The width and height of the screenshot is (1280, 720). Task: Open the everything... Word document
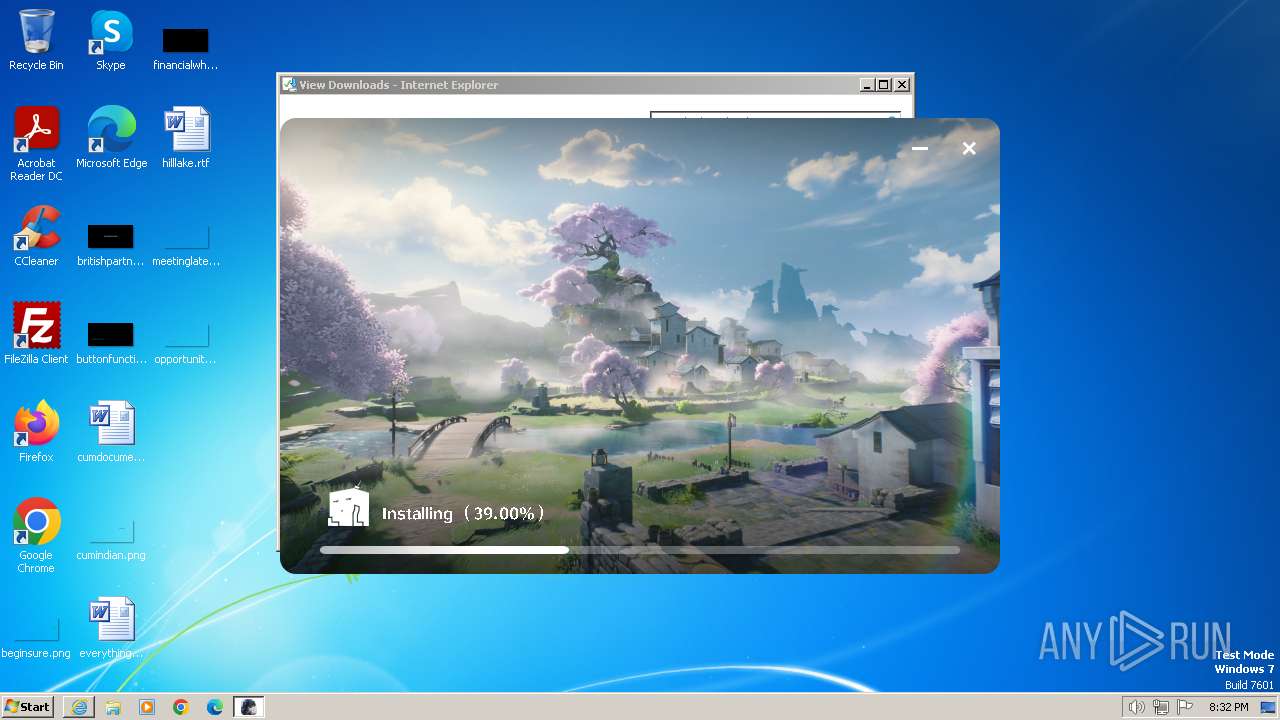pos(111,628)
